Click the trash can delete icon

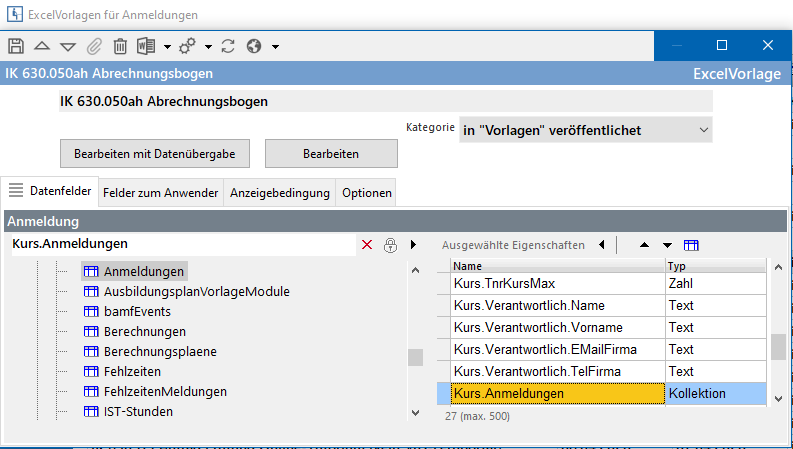[x=120, y=46]
